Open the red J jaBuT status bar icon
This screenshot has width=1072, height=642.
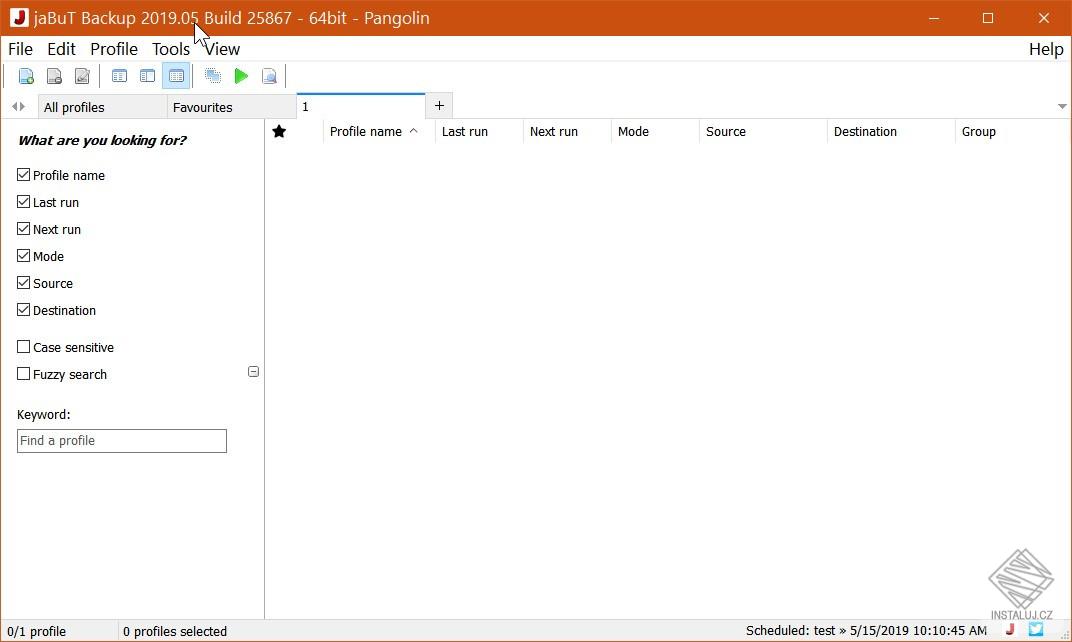pyautogui.click(x=1010, y=630)
